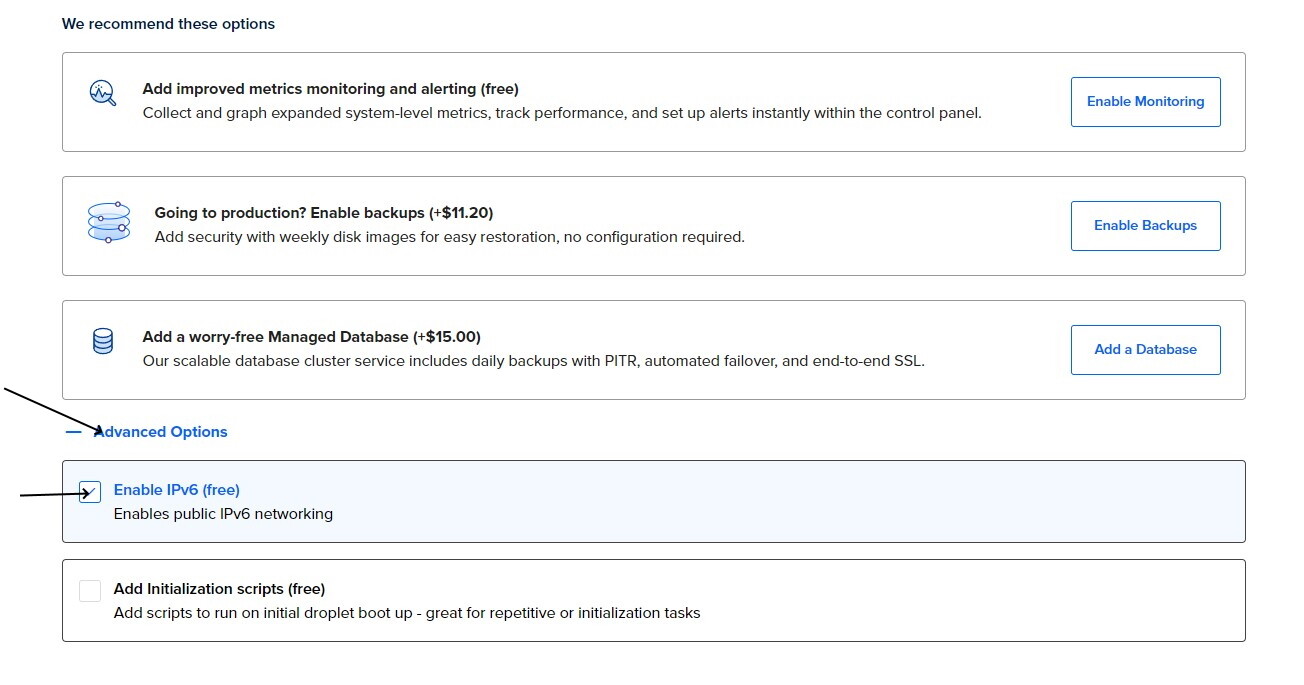Click the We recommend these options heading
Viewport: 1304px width, 685px height.
pos(169,24)
